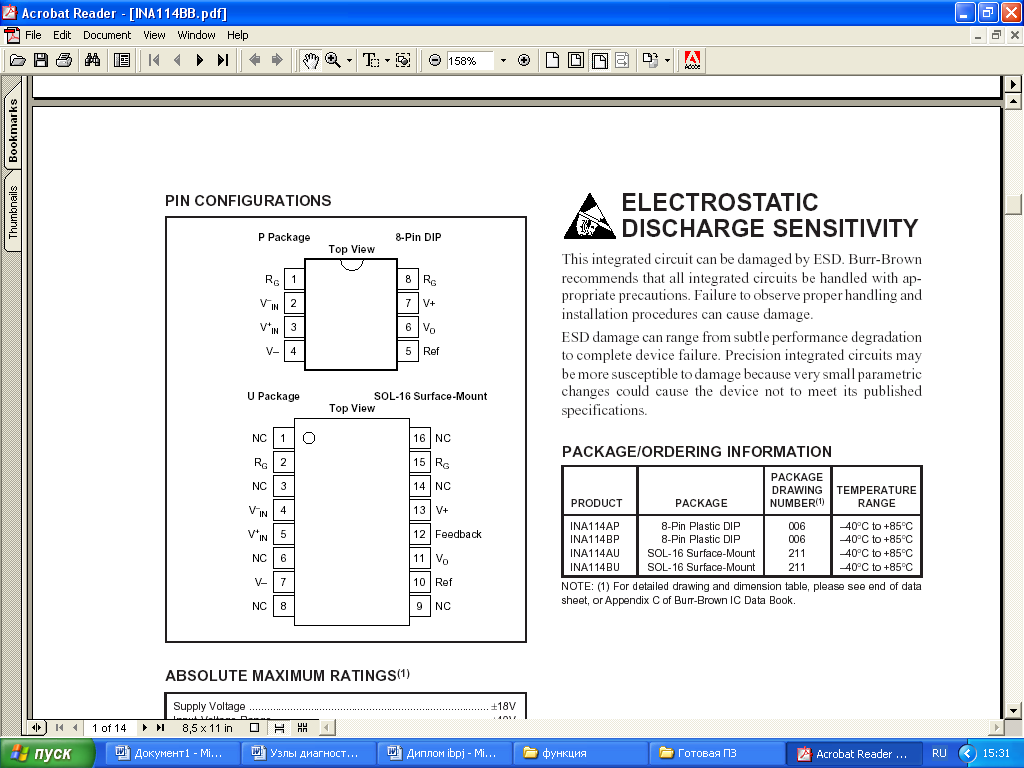Click status bar previous page button
The height and width of the screenshot is (768, 1024).
(75, 728)
